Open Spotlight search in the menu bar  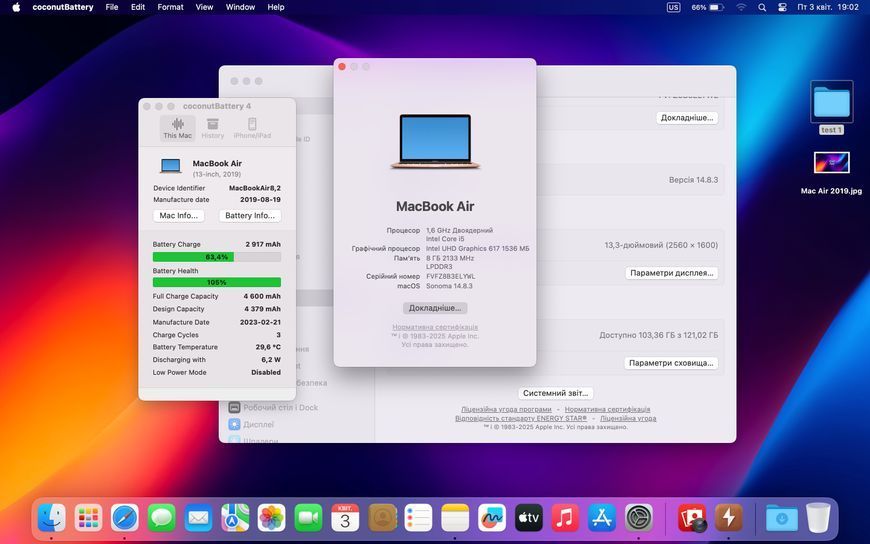click(762, 7)
